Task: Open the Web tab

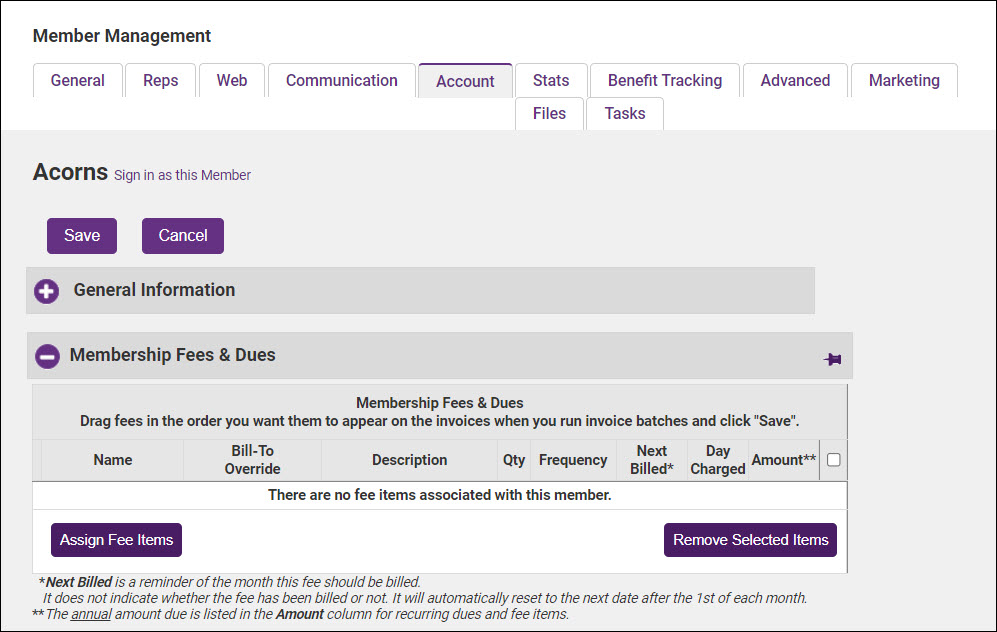Action: pos(232,81)
